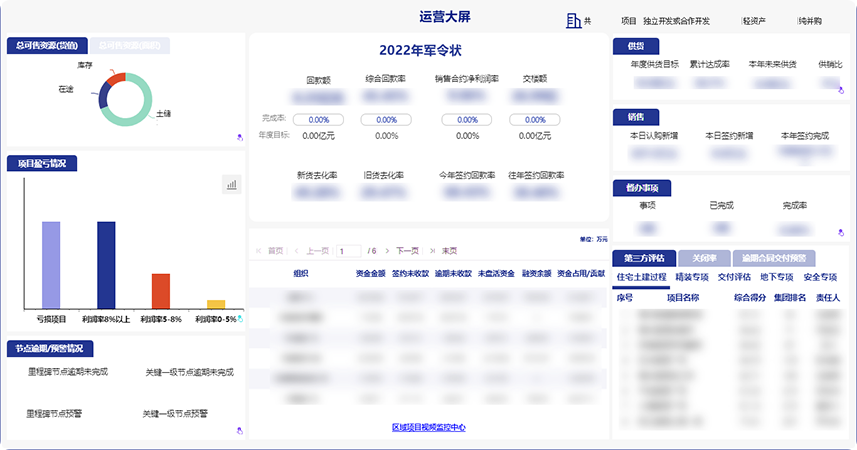
Task: Click drill-down icon in 节点逾期/预警情况 panel
Action: [239, 431]
